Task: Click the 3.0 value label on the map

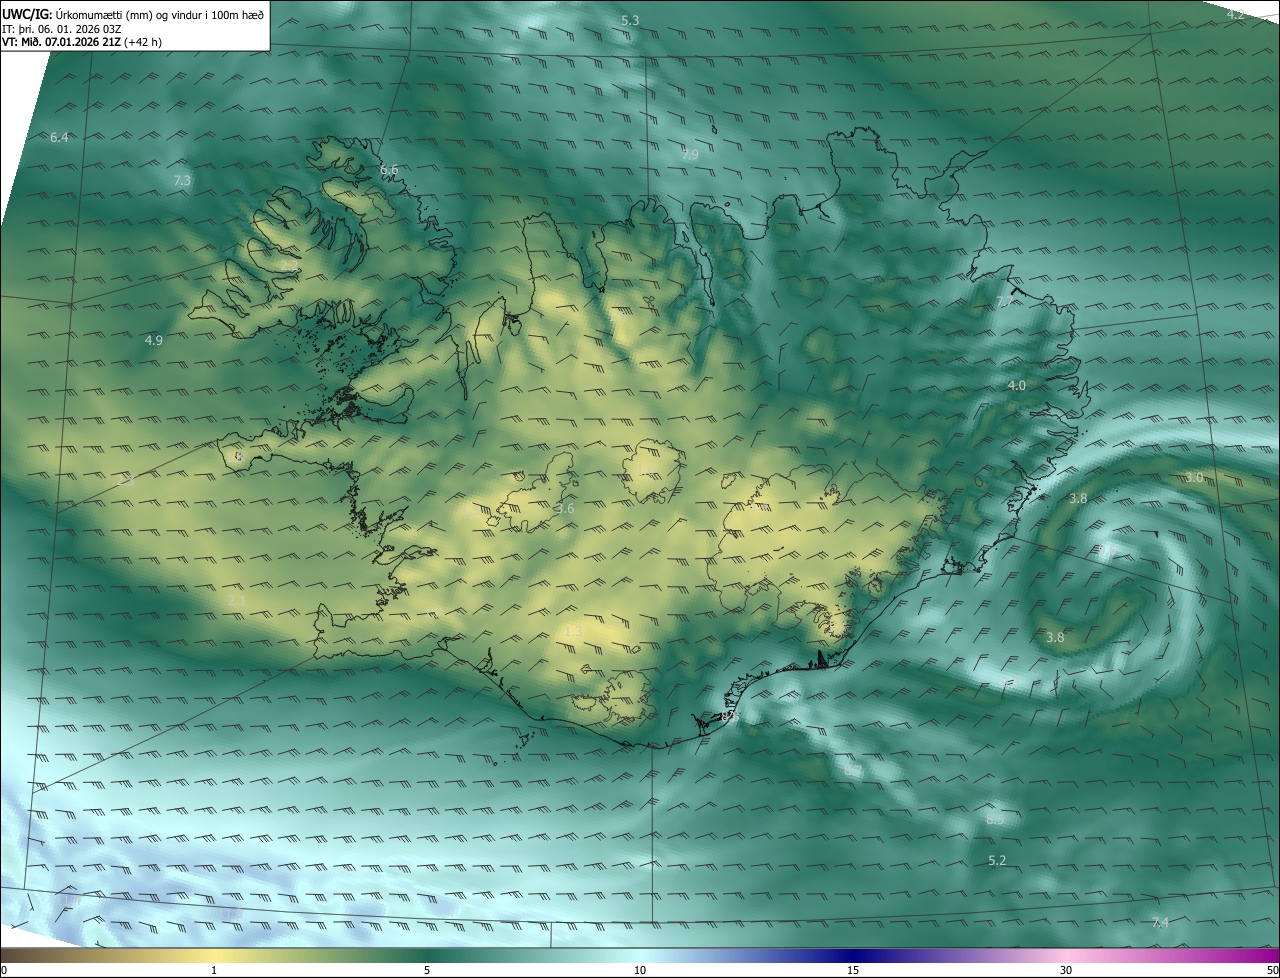Action: [1194, 477]
